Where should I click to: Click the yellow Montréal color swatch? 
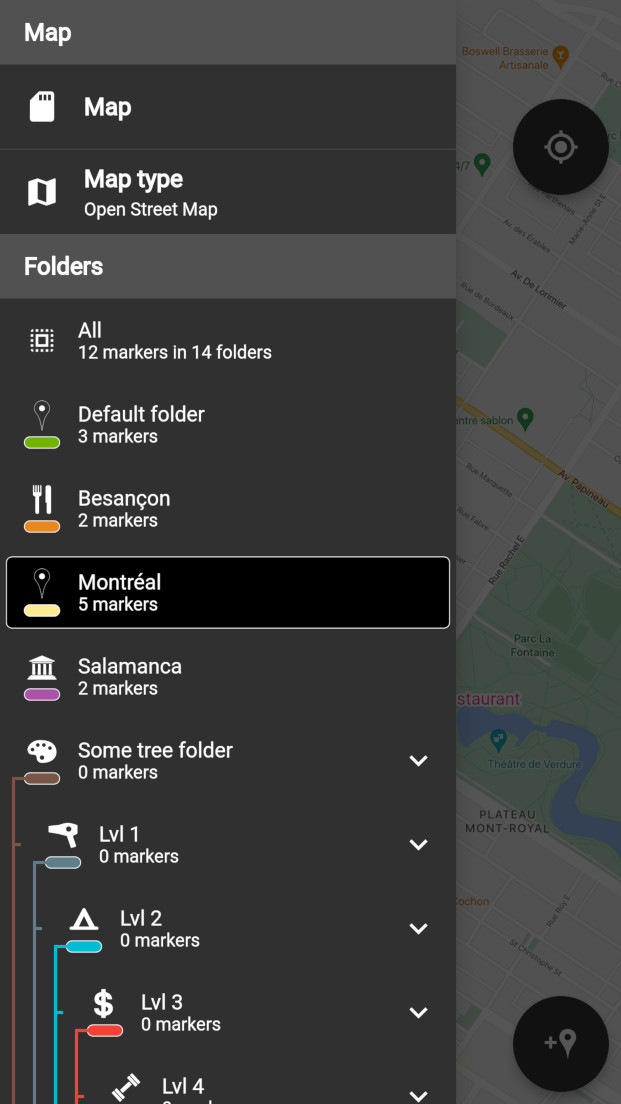coord(42,610)
